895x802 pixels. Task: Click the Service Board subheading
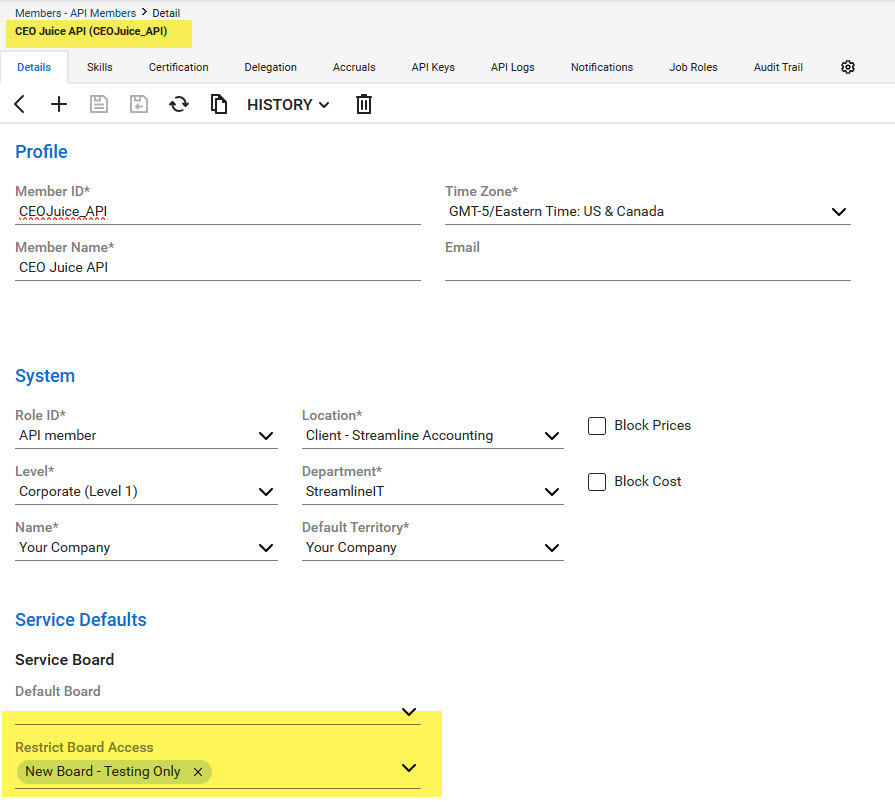point(64,660)
